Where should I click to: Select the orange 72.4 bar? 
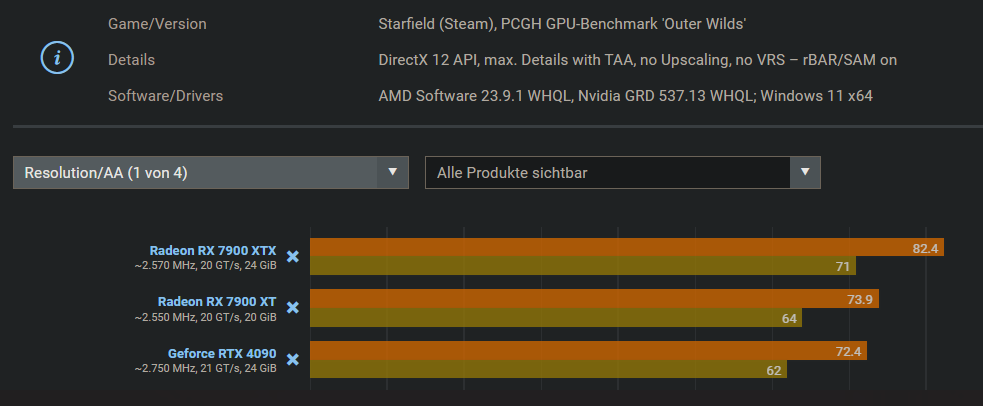tap(588, 351)
